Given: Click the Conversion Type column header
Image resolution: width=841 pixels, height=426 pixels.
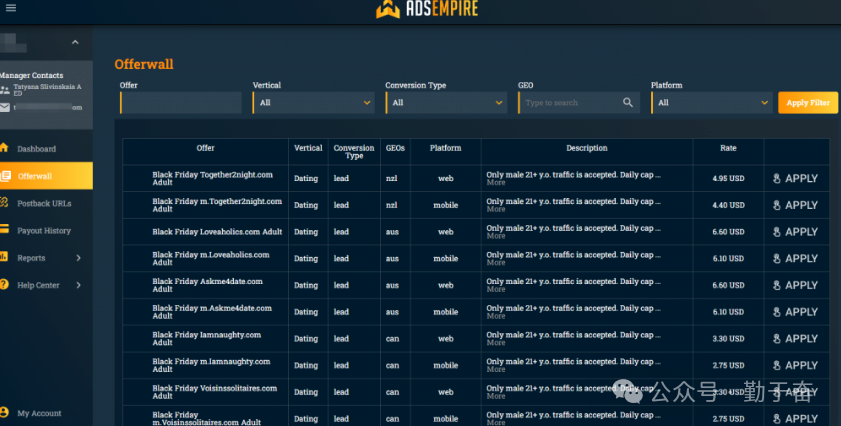Looking at the screenshot, I should [354, 152].
